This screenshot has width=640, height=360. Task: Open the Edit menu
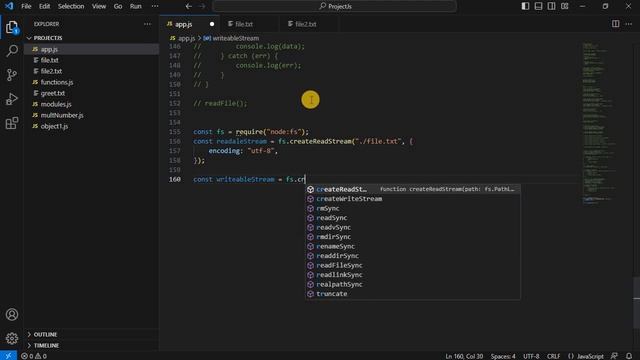[x=44, y=6]
